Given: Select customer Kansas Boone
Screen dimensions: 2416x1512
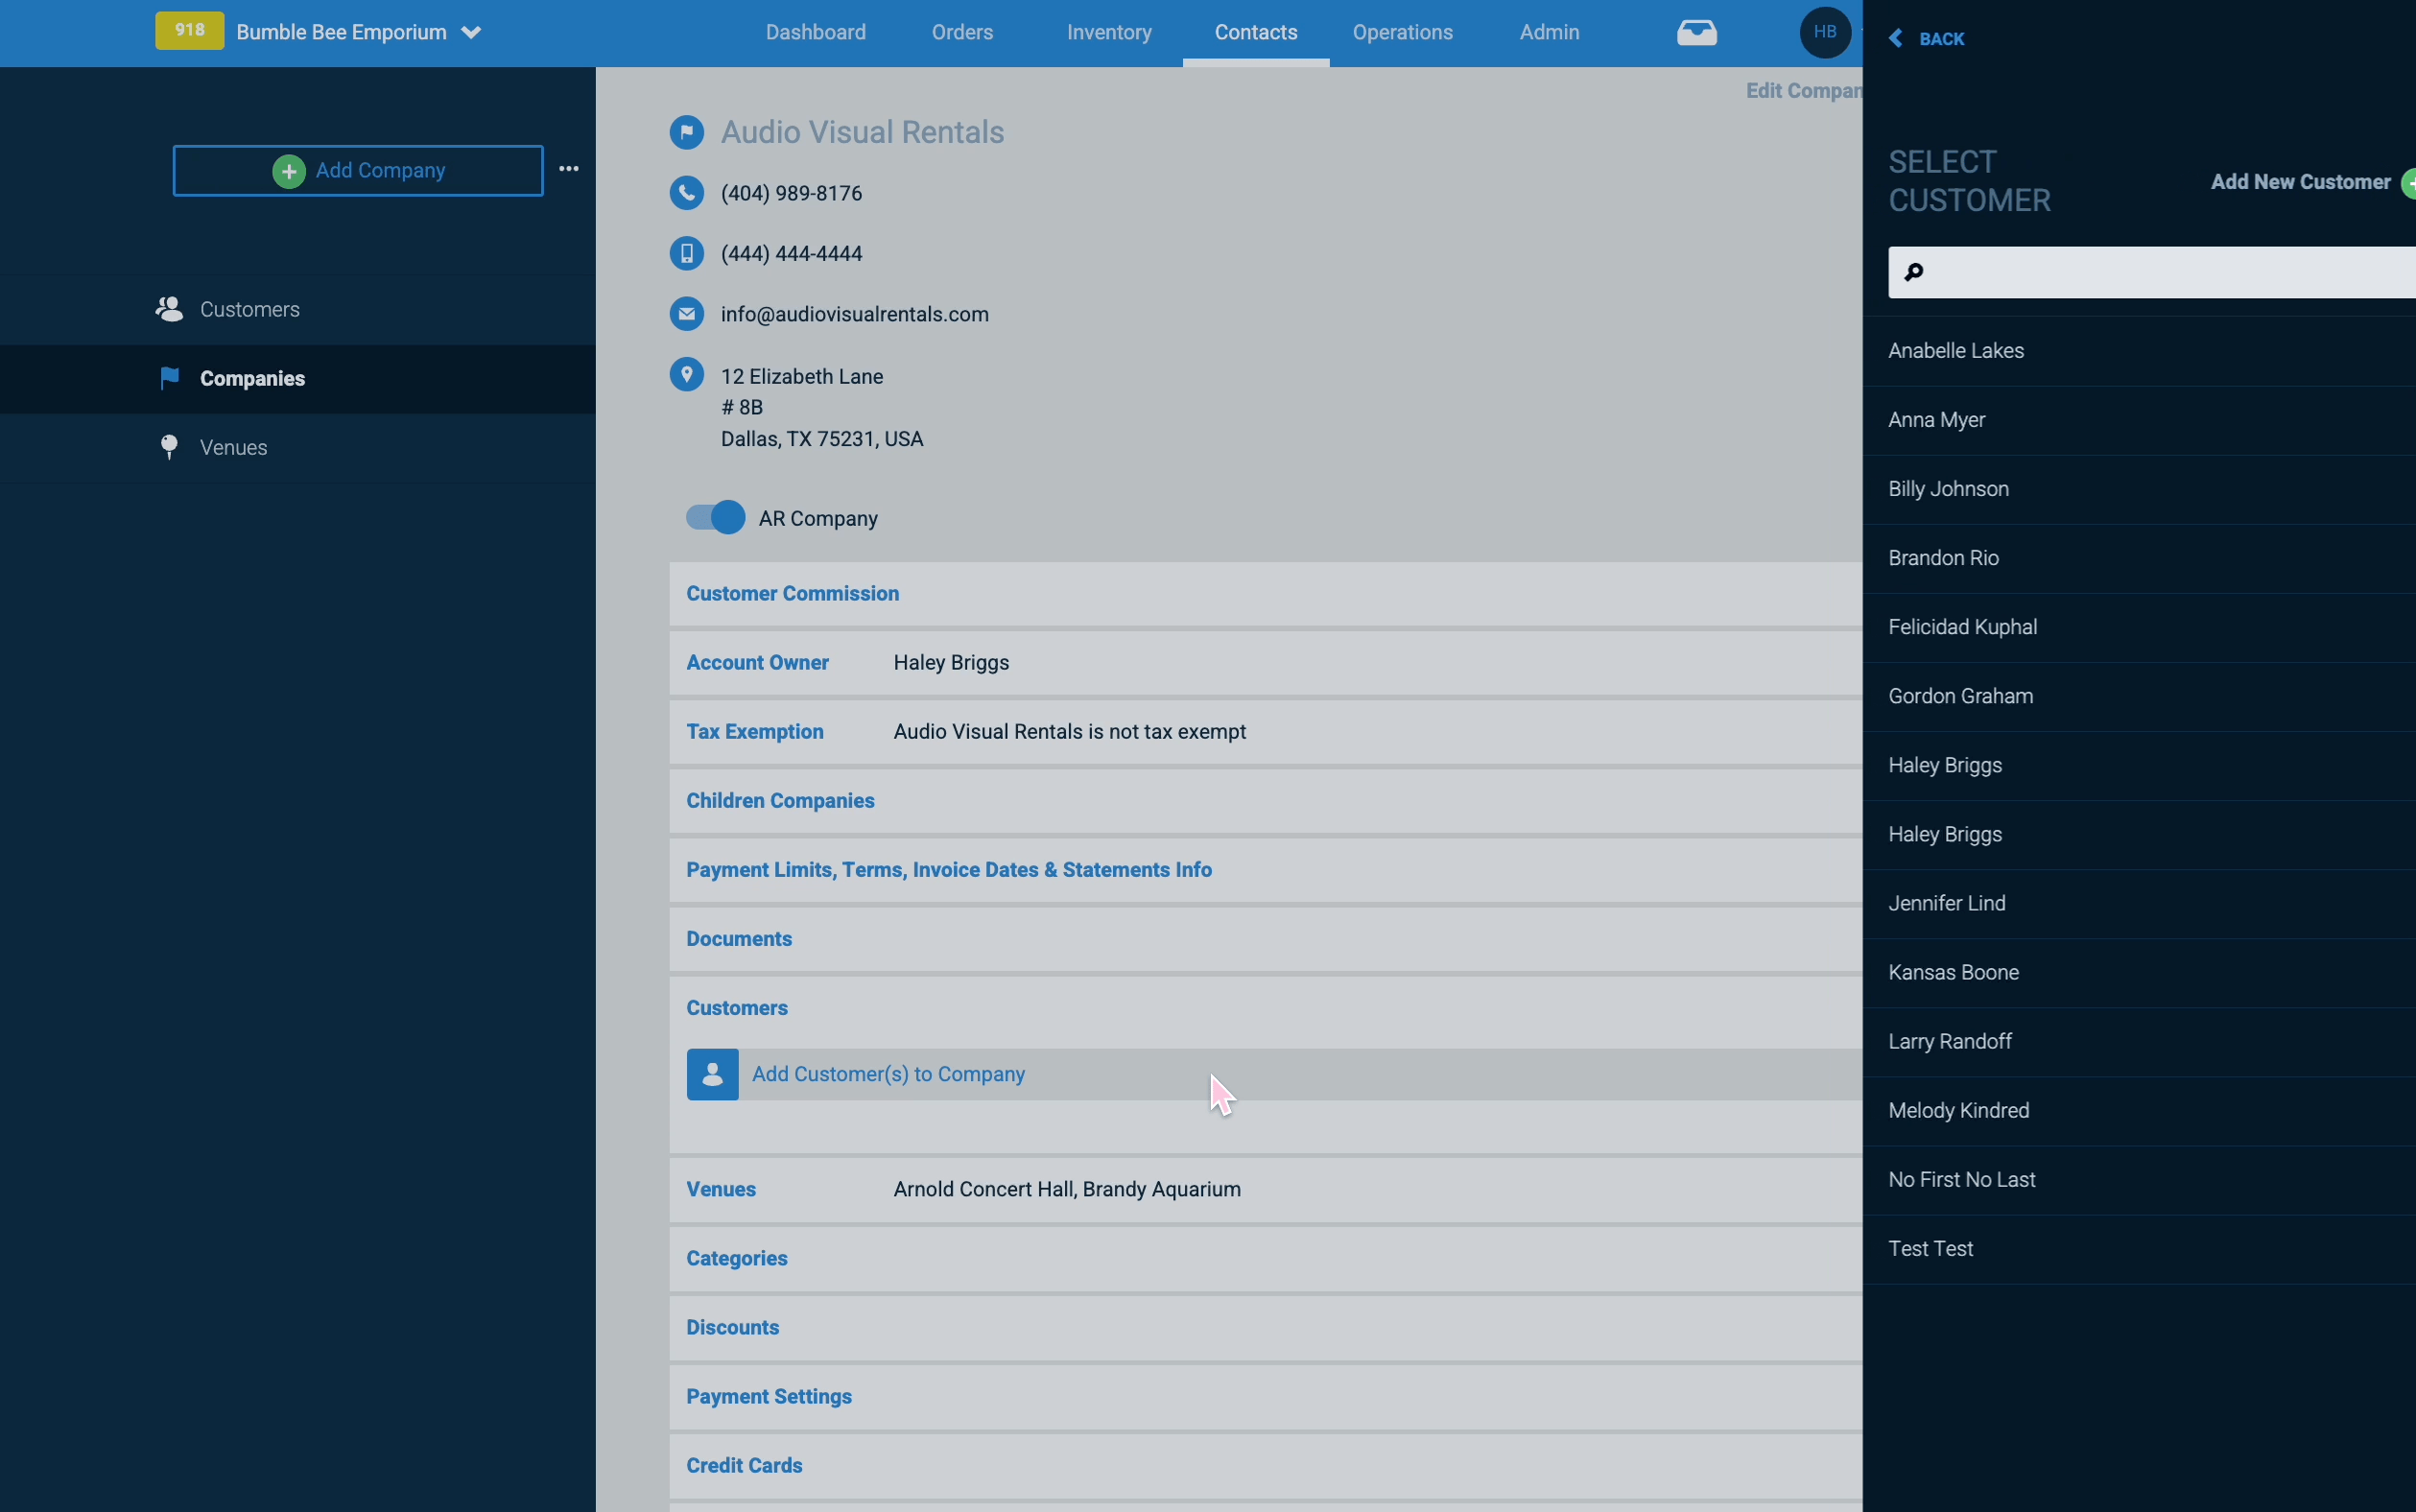Looking at the screenshot, I should point(2139,972).
